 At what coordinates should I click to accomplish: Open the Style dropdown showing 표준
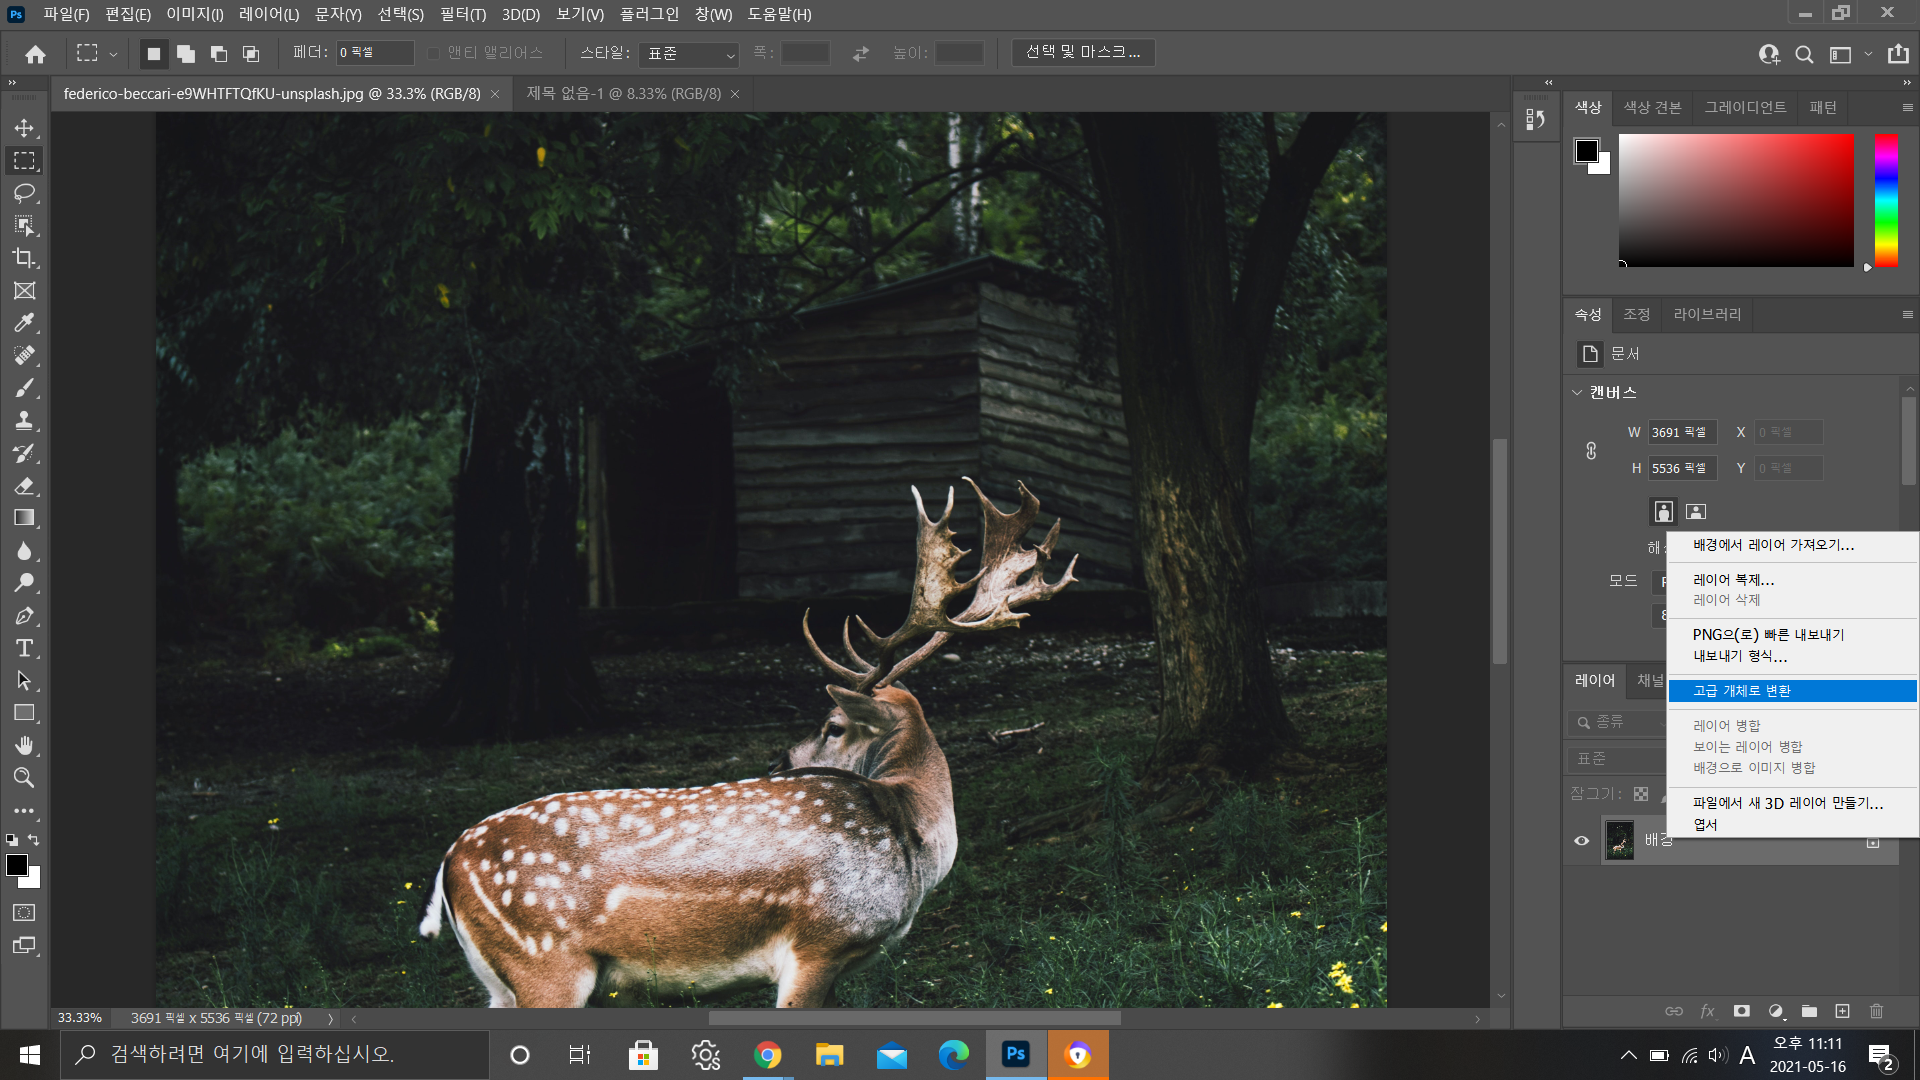point(690,53)
